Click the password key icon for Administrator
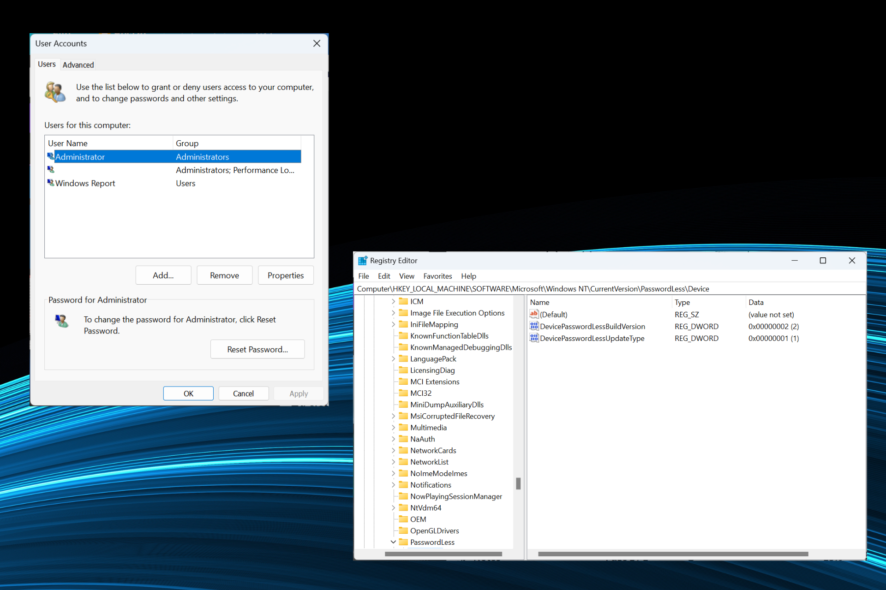886x590 pixels. pos(62,321)
